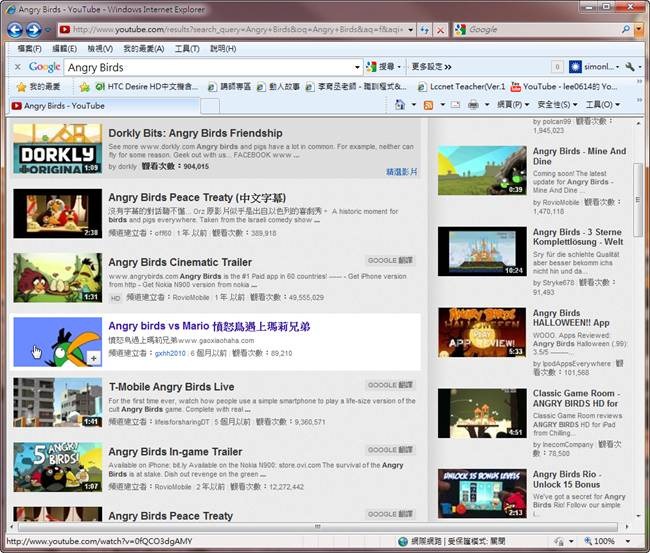This screenshot has height=553, width=650.
Task: Open the Angry Birds HALLOWEEN App thumbnail
Action: (x=482, y=332)
